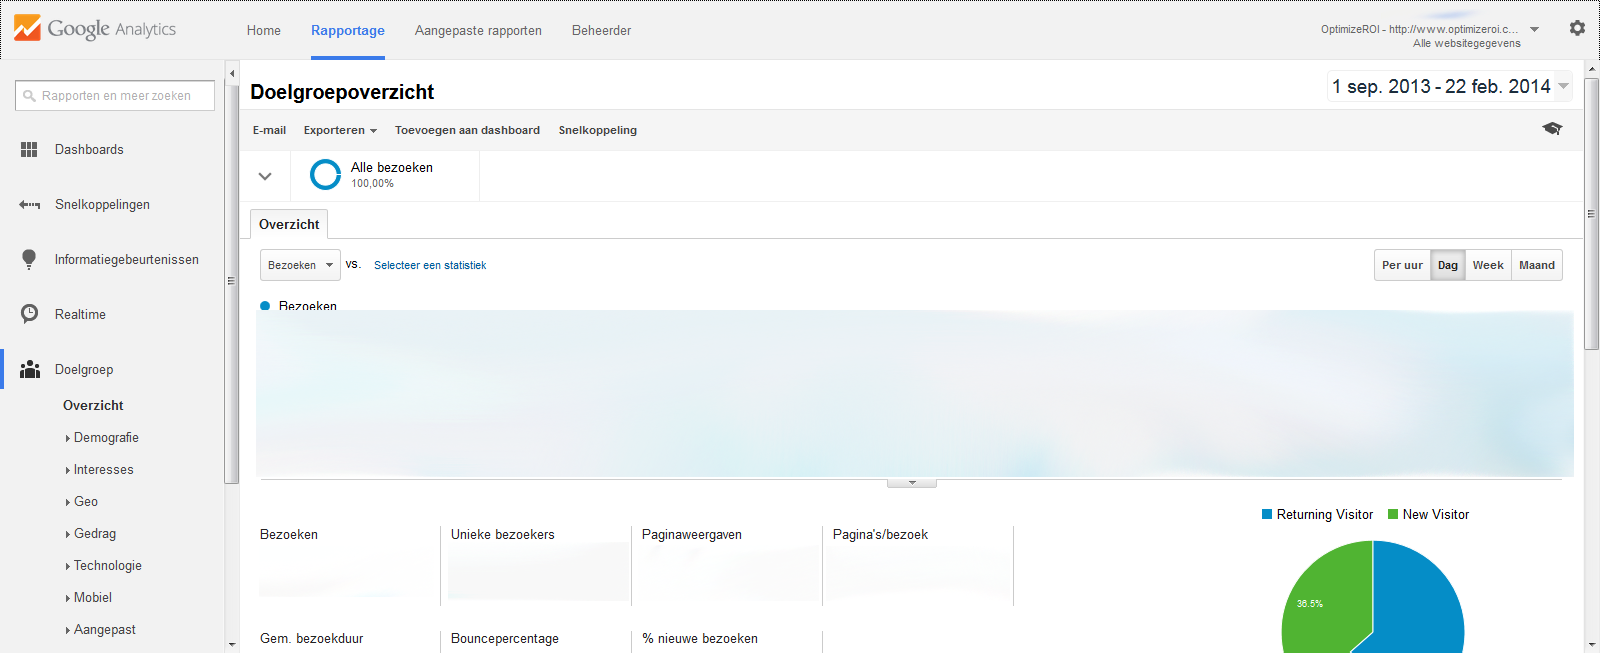Click the Bouncepercentage label

pyautogui.click(x=505, y=638)
